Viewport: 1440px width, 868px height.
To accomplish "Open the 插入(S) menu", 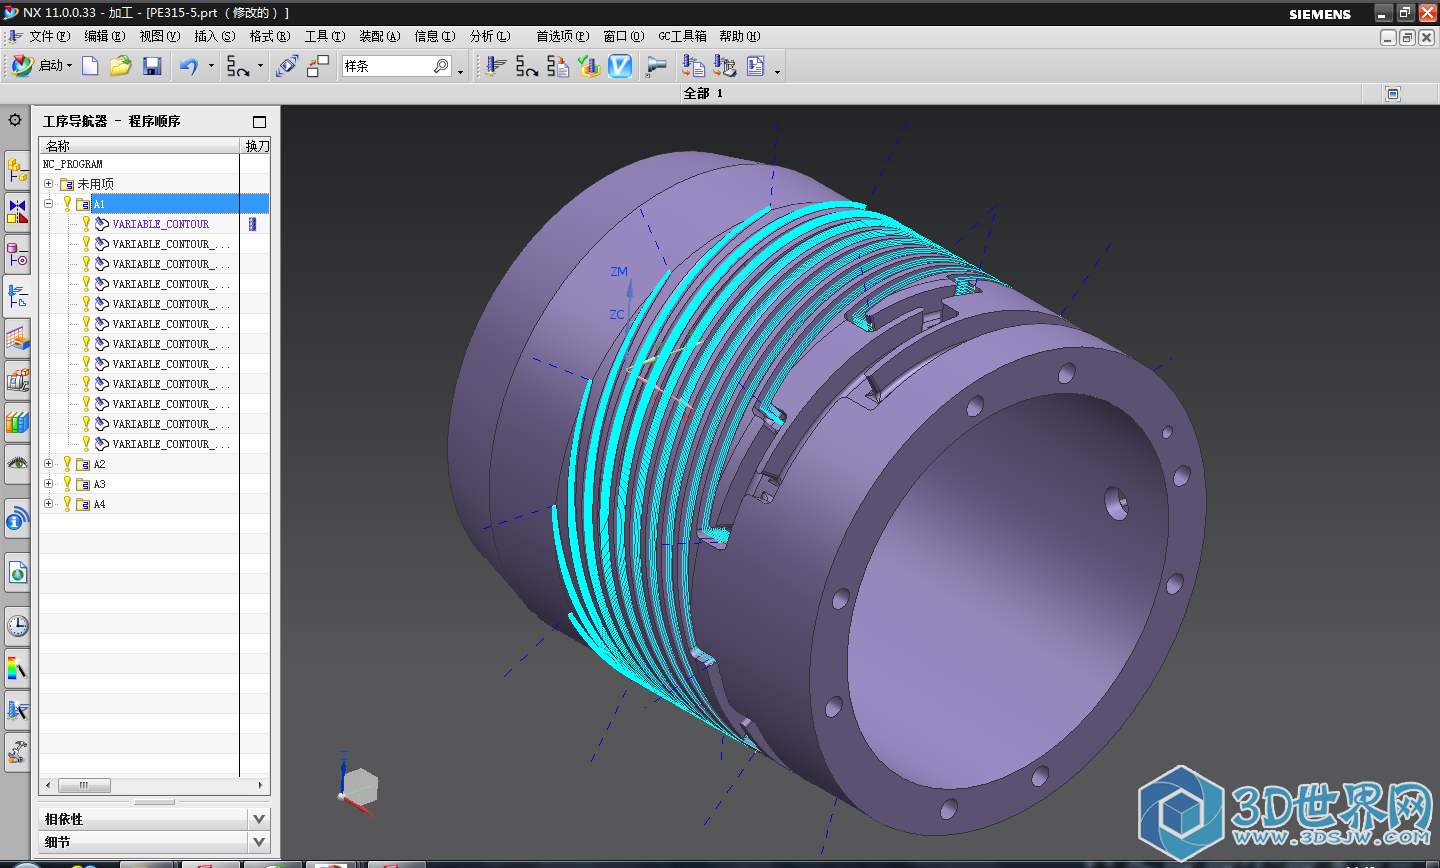I will [214, 36].
